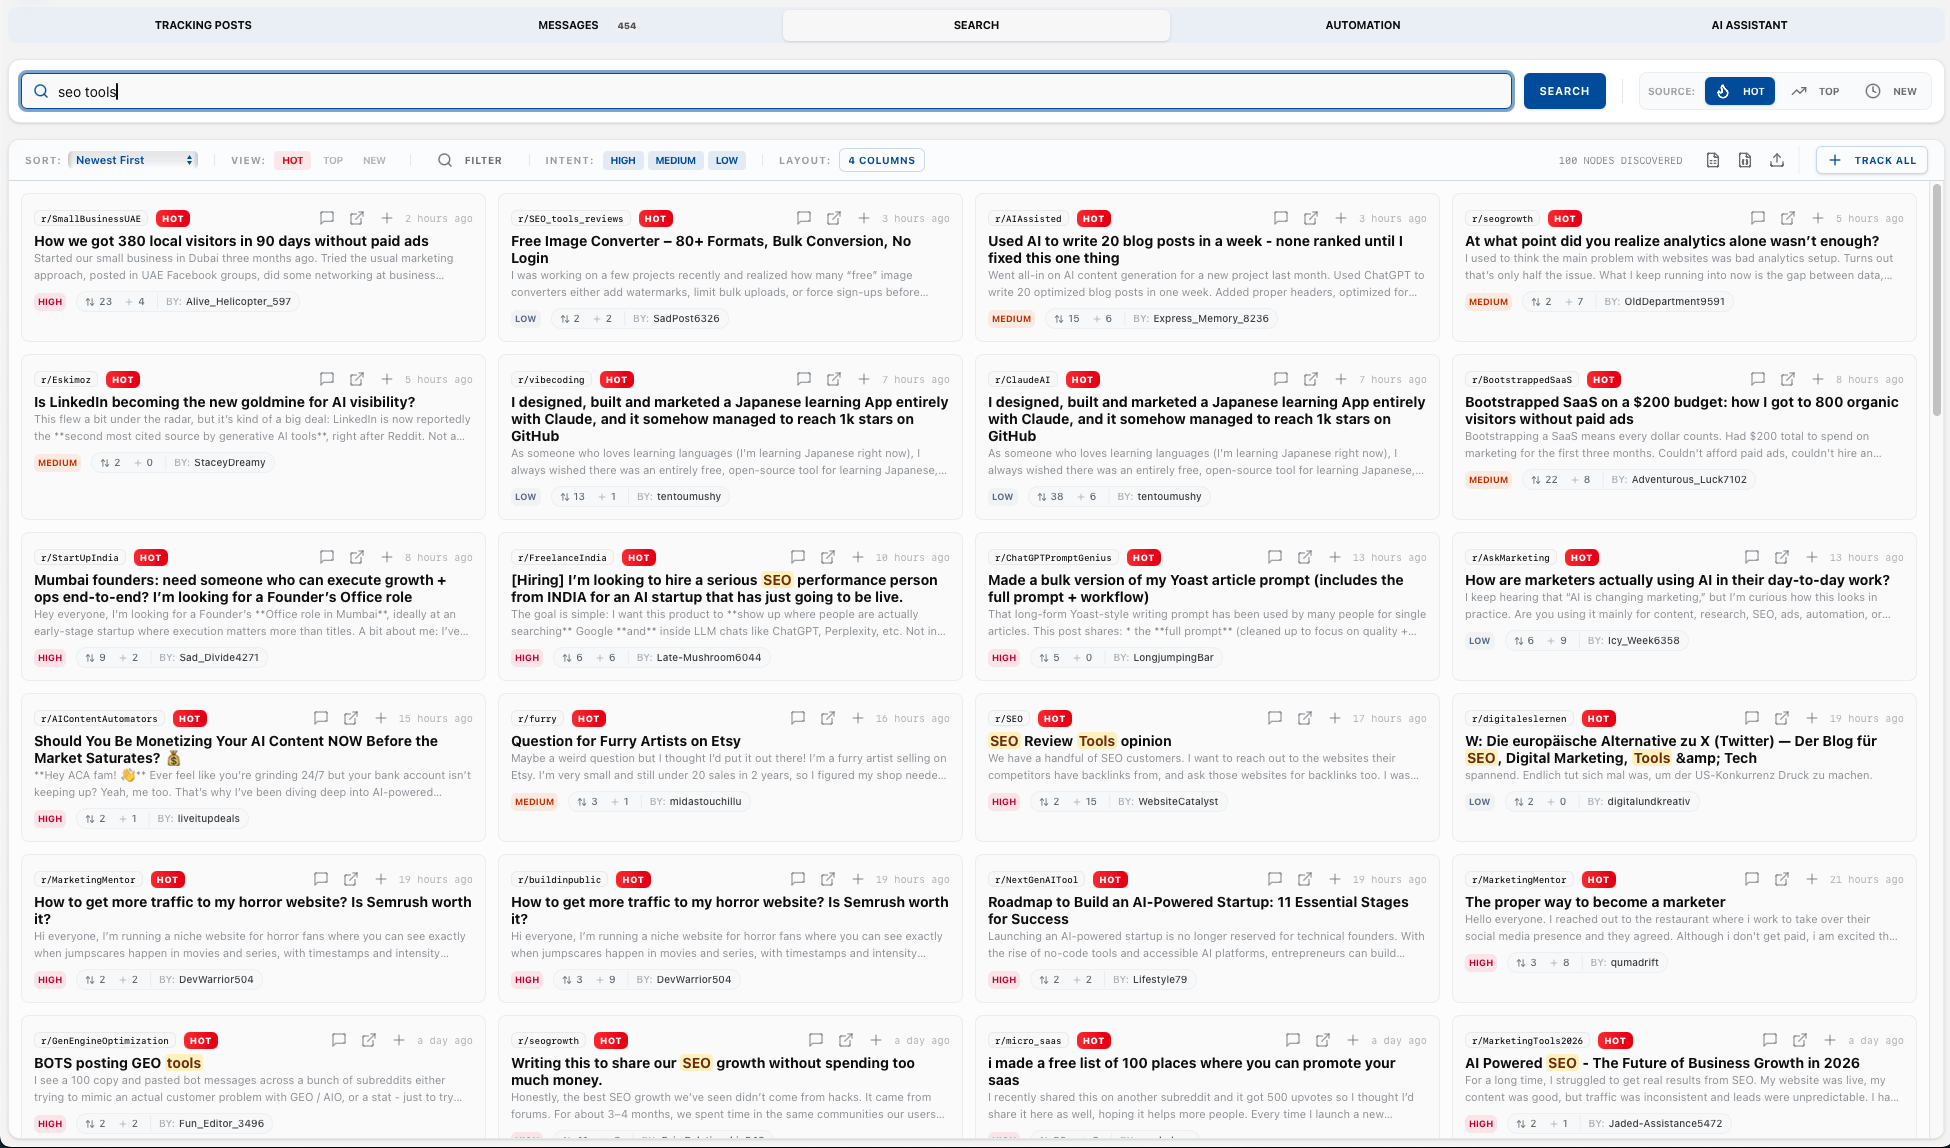1950x1148 pixels.
Task: Click the spreadsheet file export icon
Action: point(1713,160)
